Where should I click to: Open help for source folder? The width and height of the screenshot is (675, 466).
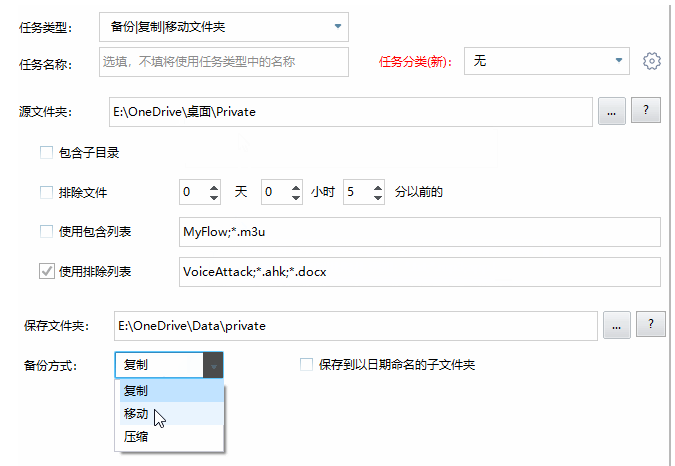pos(646,110)
